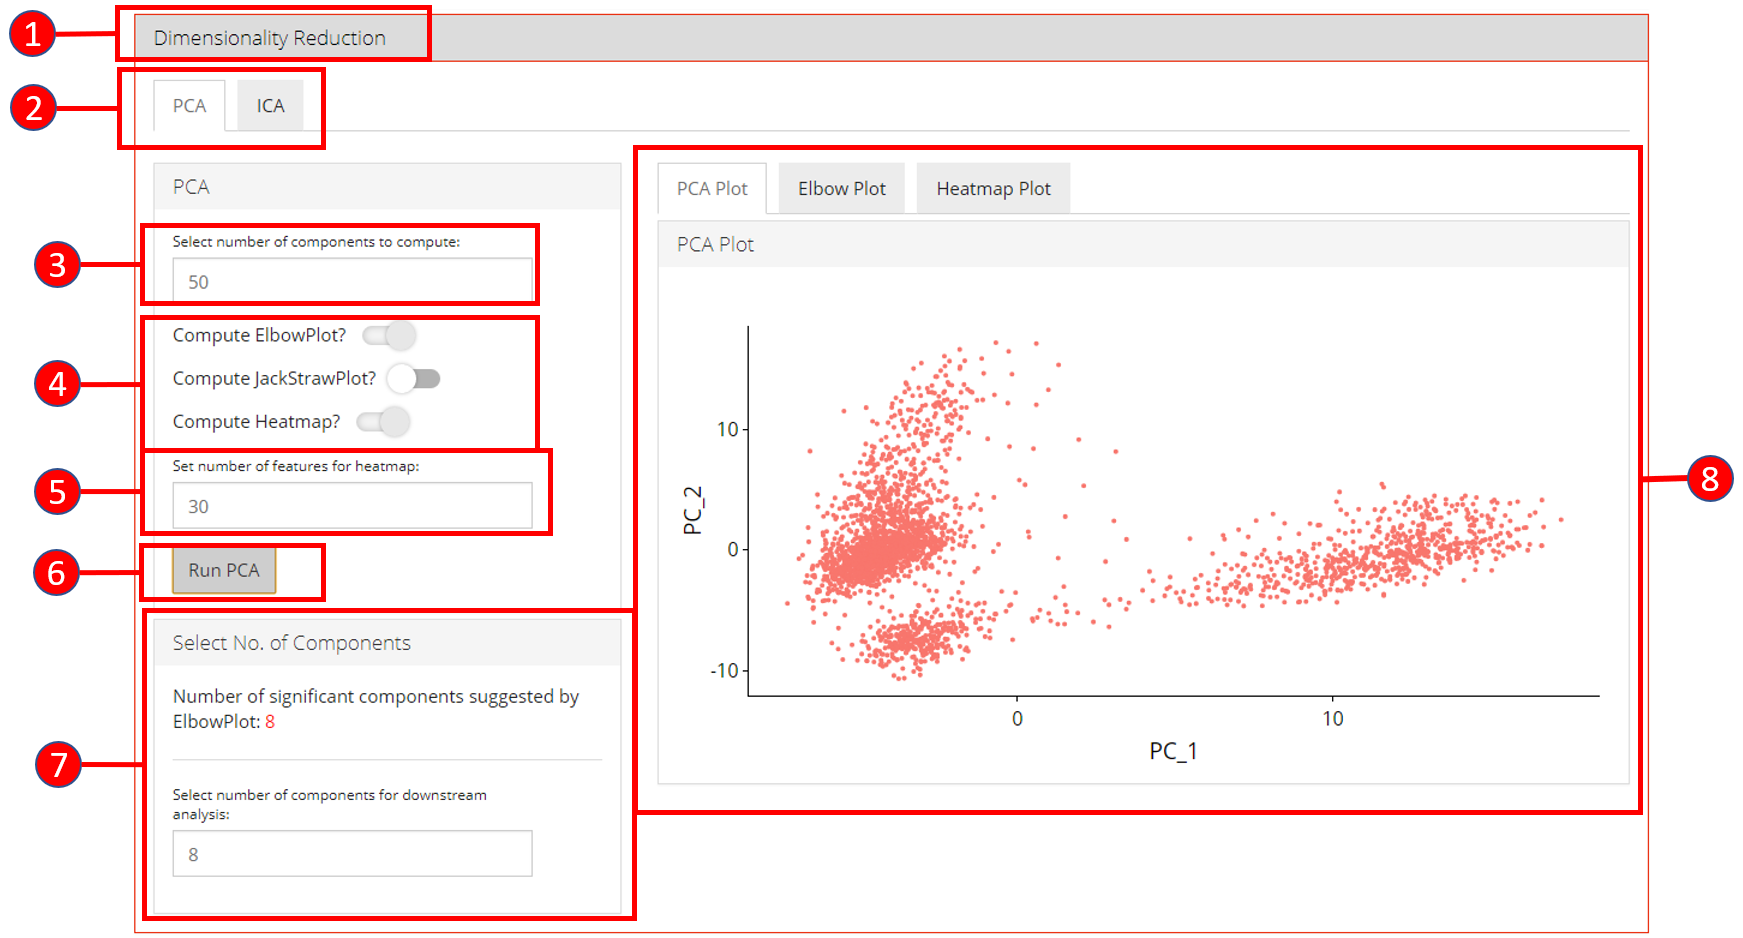The width and height of the screenshot is (1743, 938).
Task: Switch to the ICA tab
Action: [x=270, y=106]
